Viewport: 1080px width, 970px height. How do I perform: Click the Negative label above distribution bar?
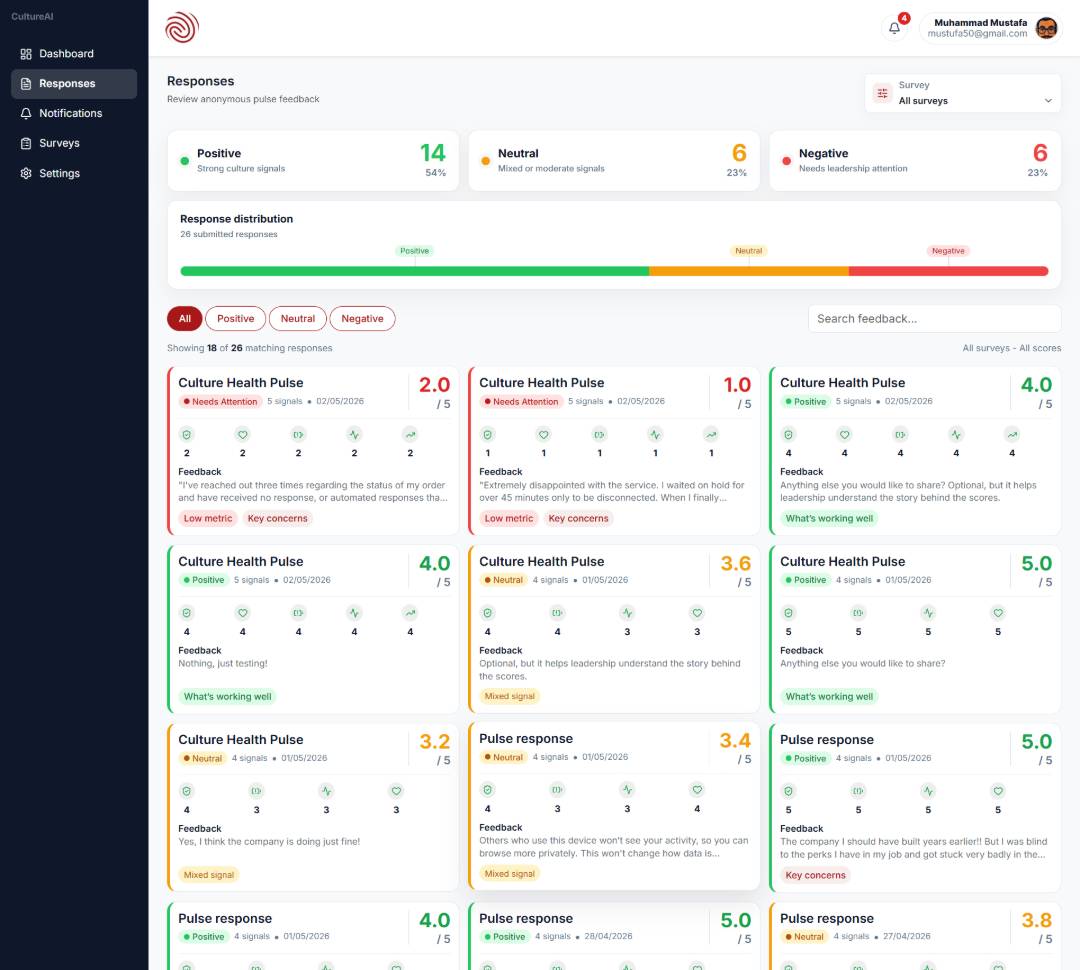pyautogui.click(x=948, y=251)
